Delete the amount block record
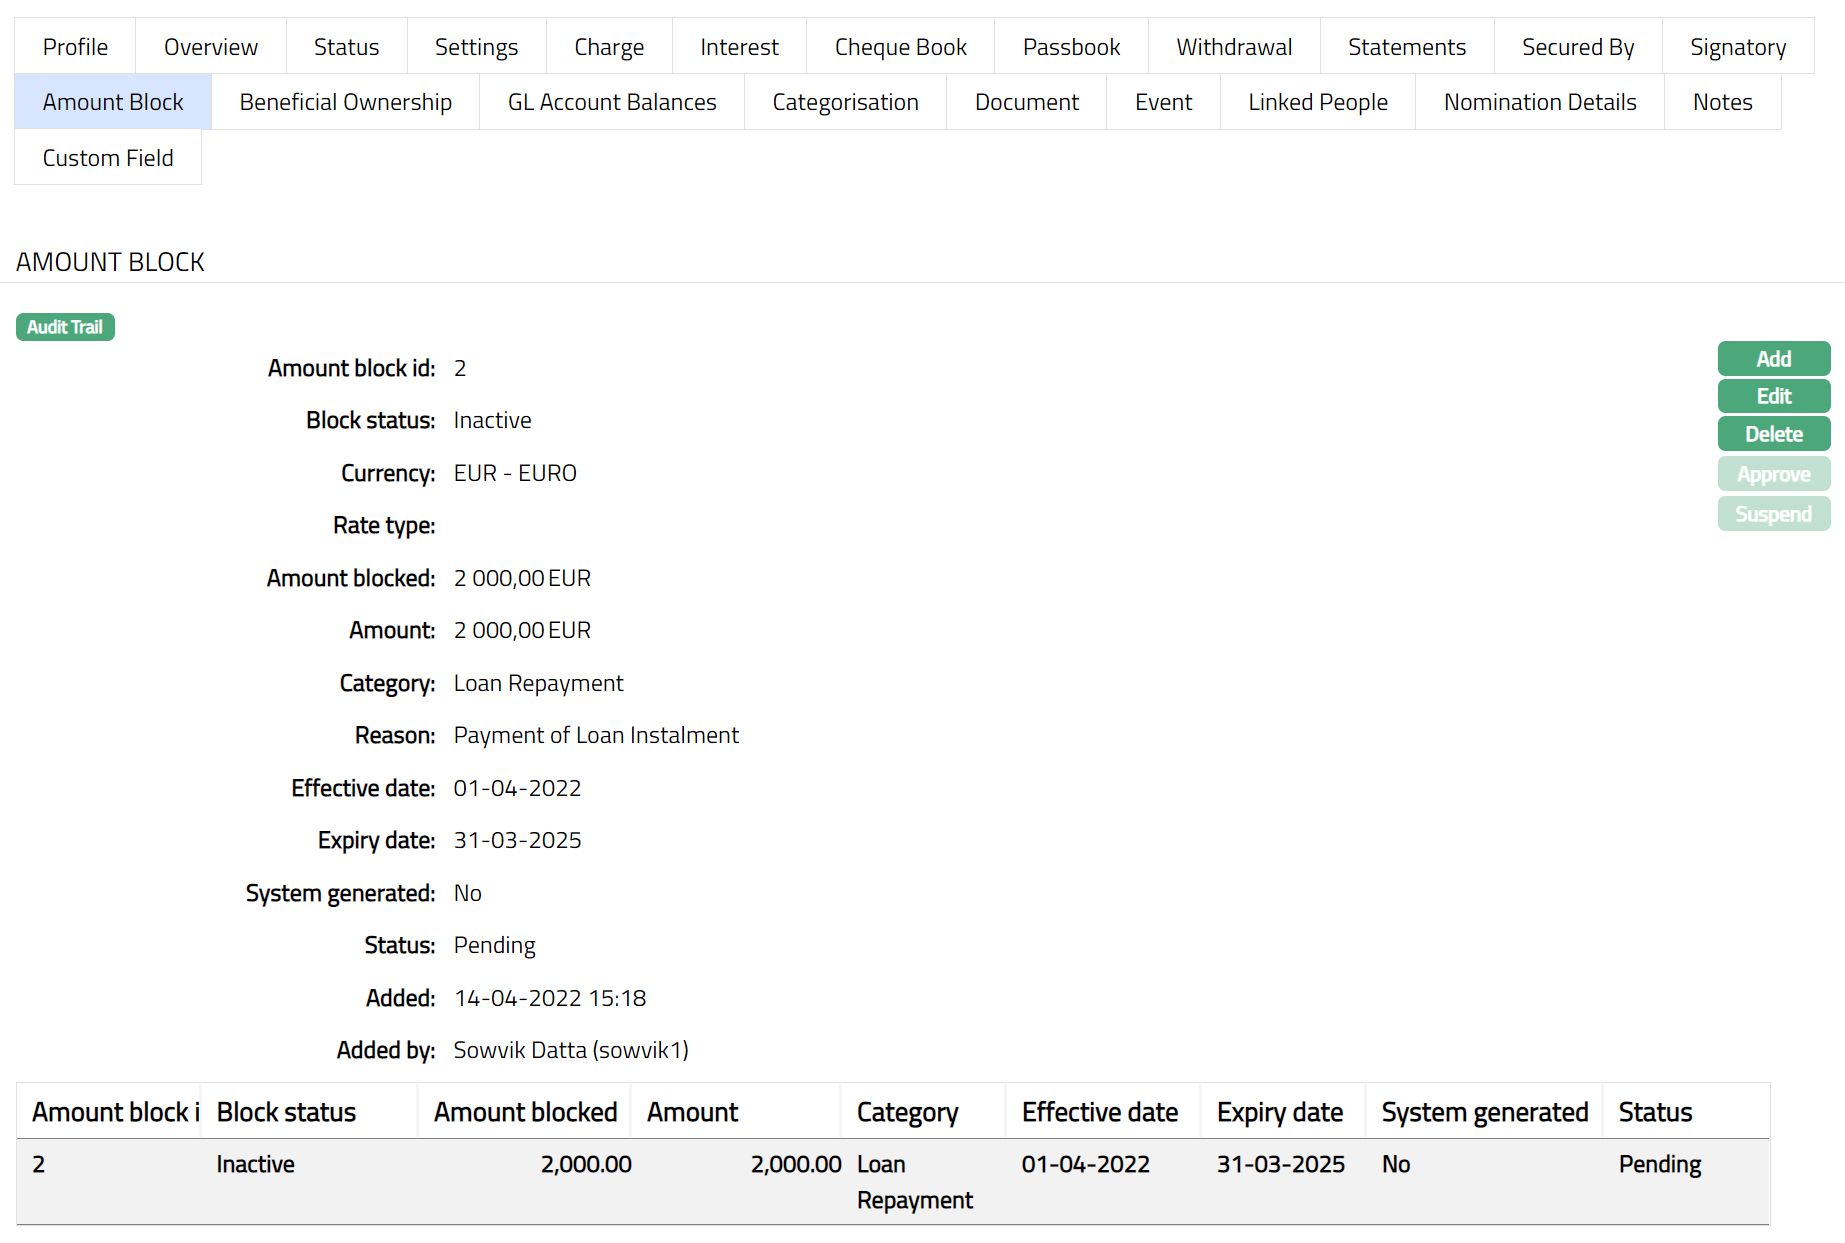This screenshot has width=1845, height=1243. [x=1773, y=434]
